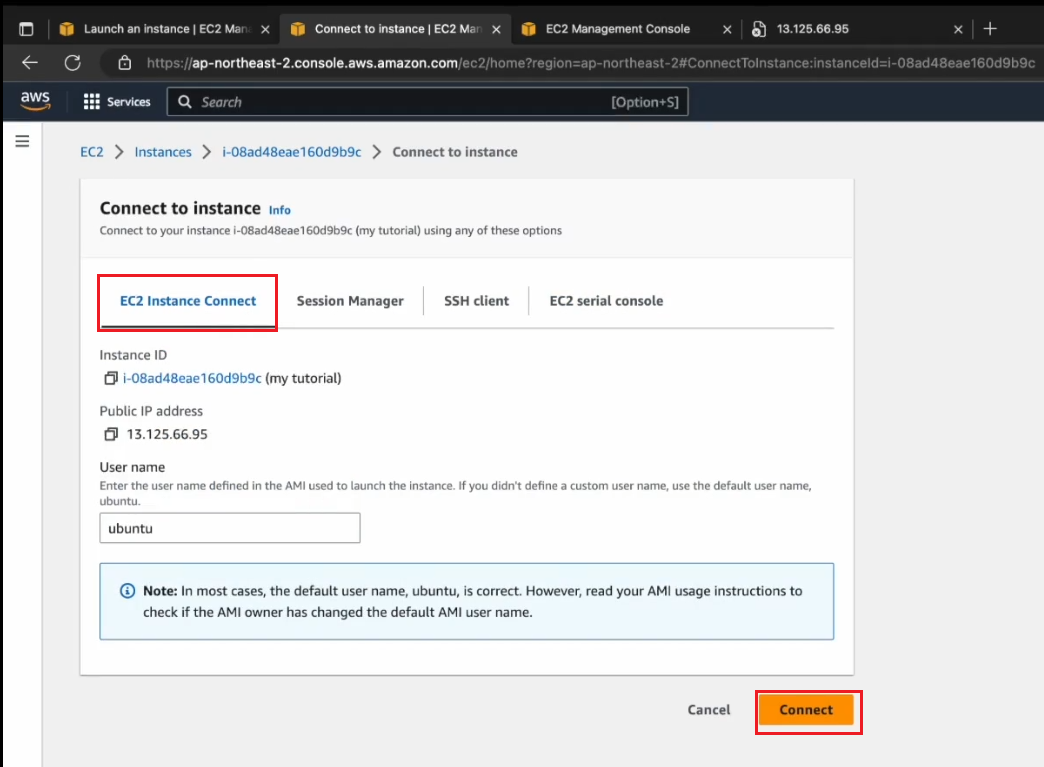The image size is (1044, 767).
Task: Click the Cancel button
Action: [708, 710]
